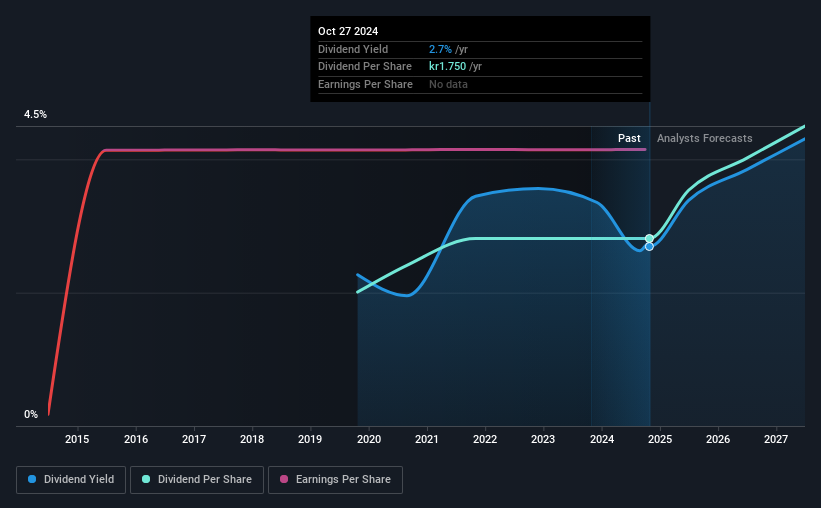Click the 2027 x-axis year label

pos(776,439)
